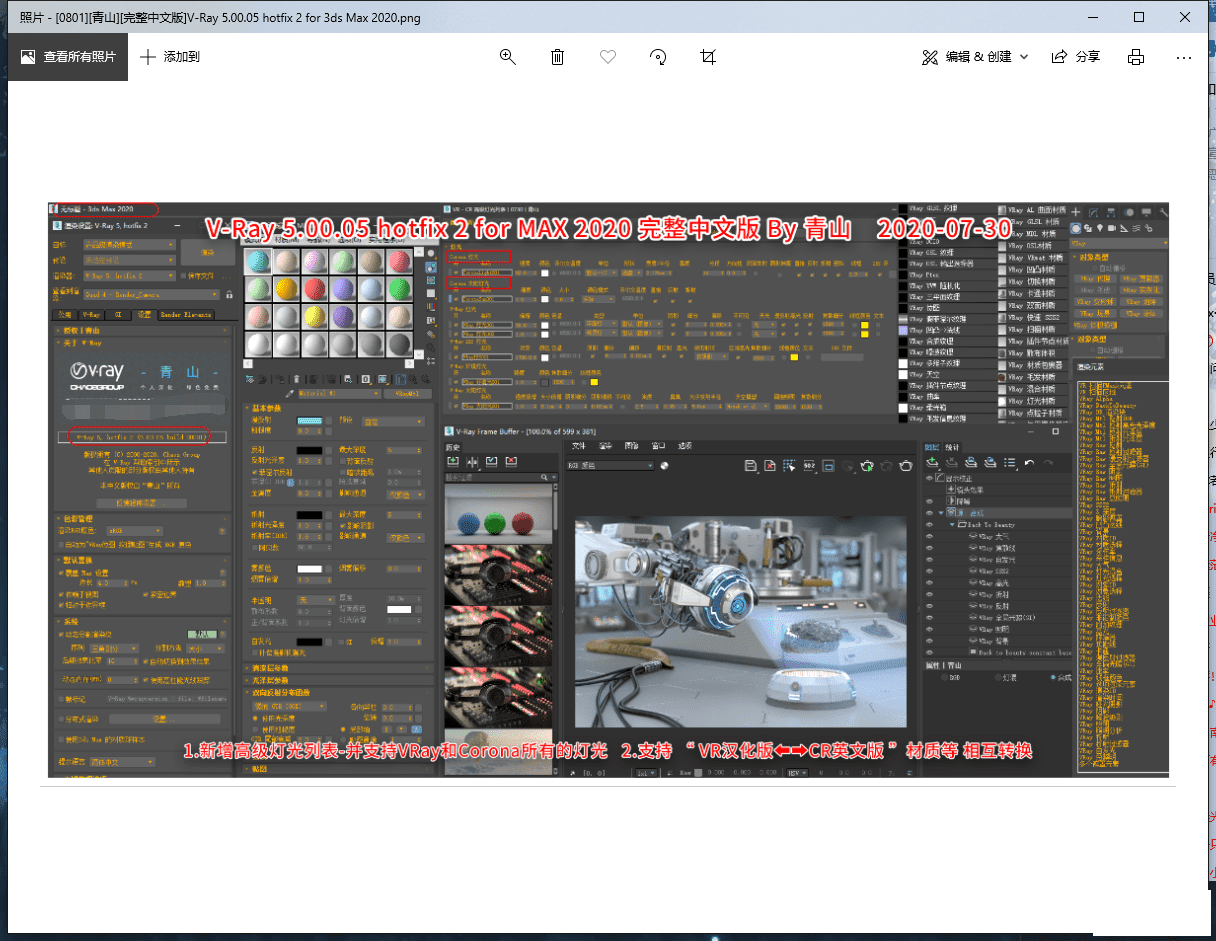Open the 窗口 menu in V-Ray Frame Buffer
Viewport: 1216px width, 941px height.
point(658,446)
